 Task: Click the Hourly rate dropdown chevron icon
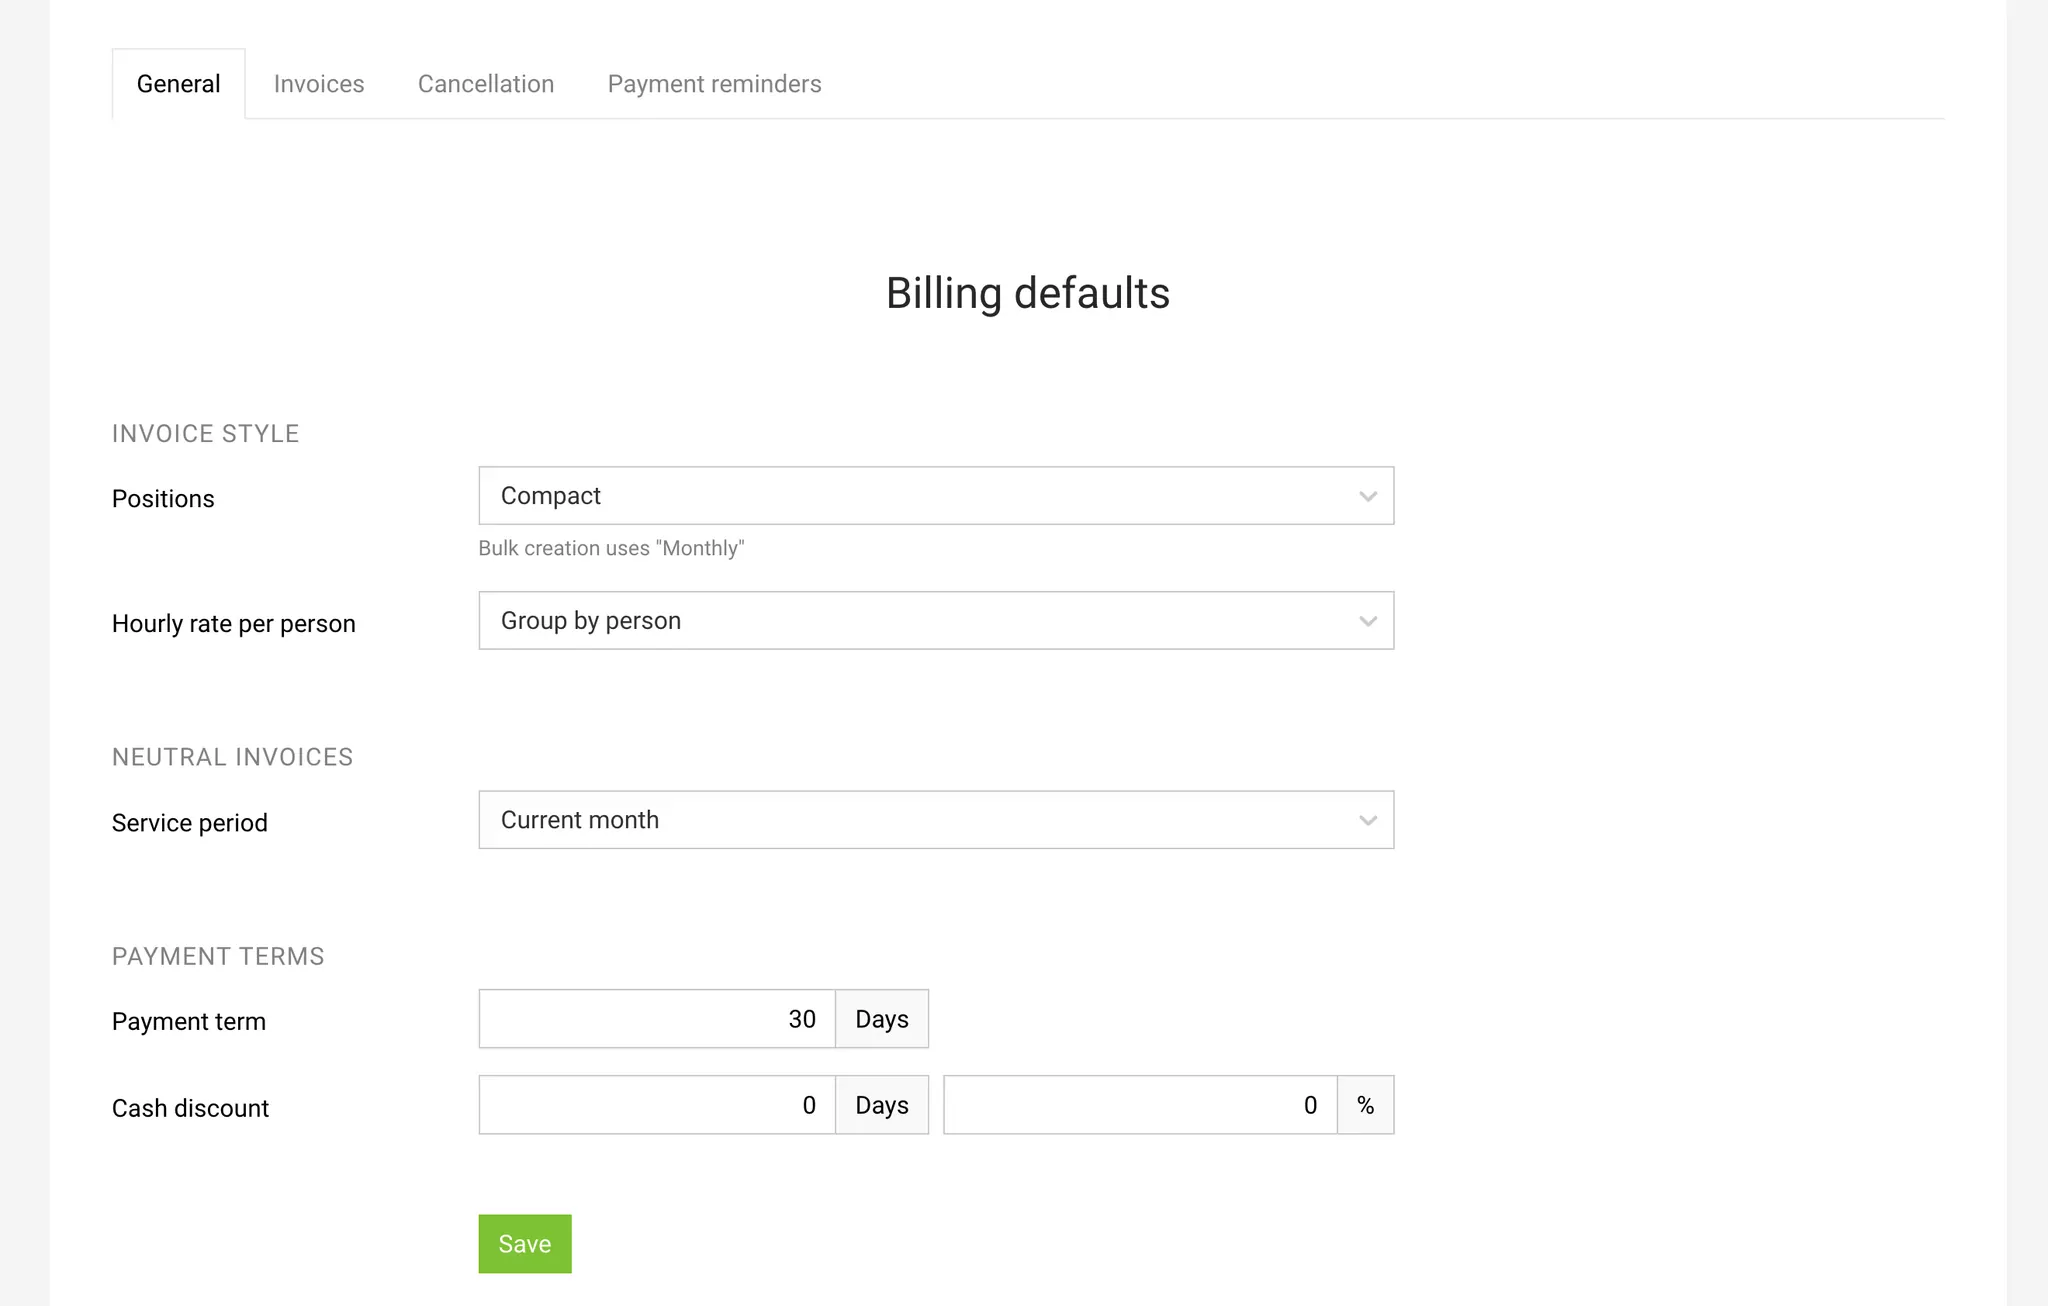tap(1366, 621)
